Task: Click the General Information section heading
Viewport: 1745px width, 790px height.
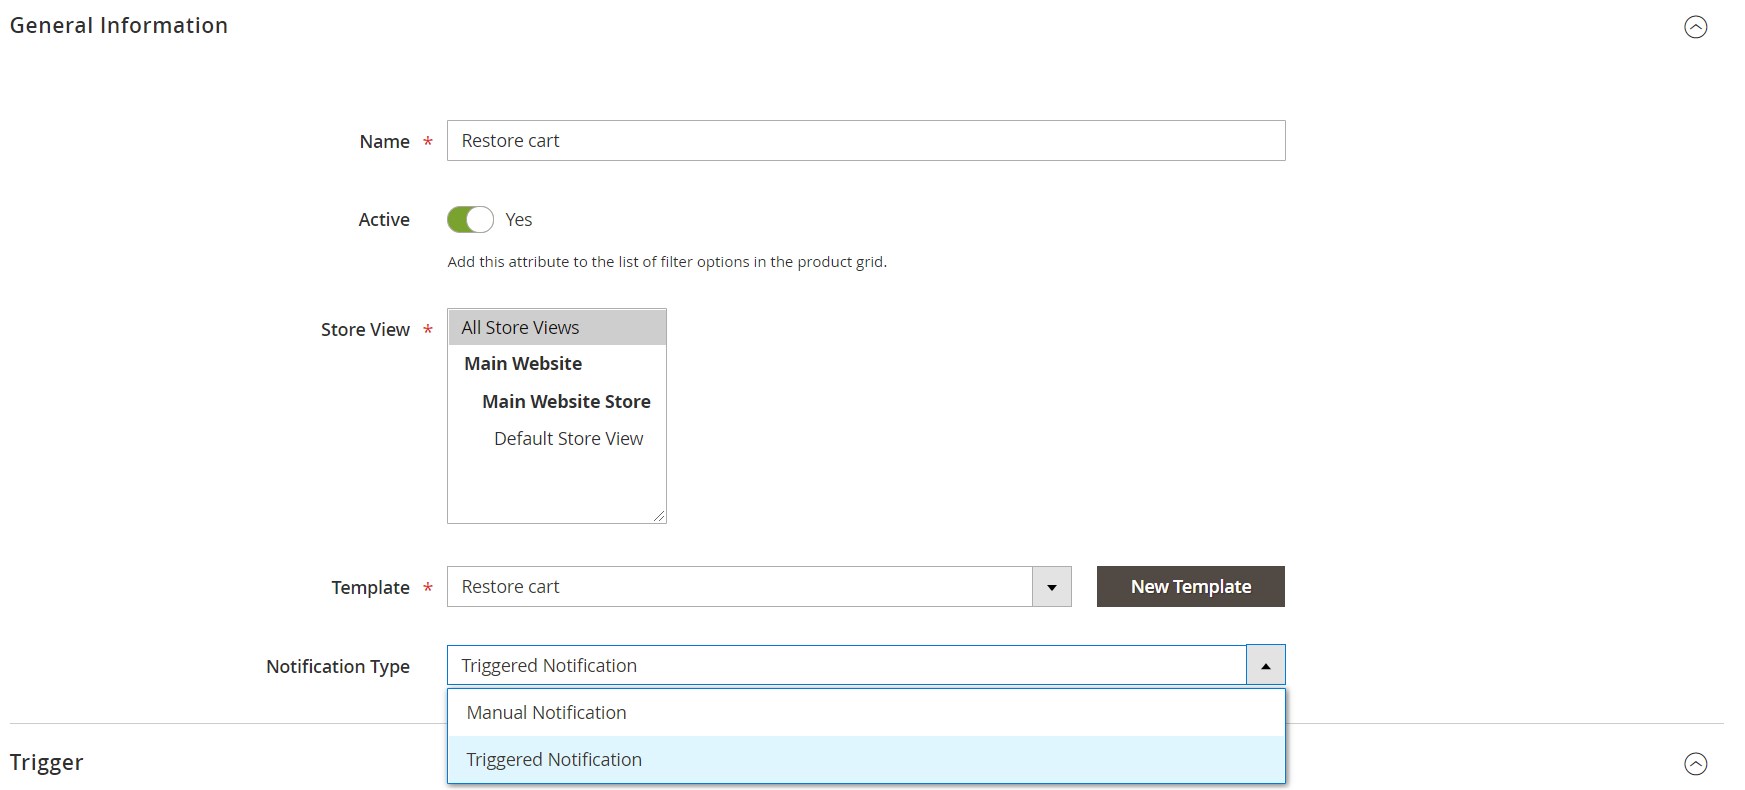Action: pos(119,26)
